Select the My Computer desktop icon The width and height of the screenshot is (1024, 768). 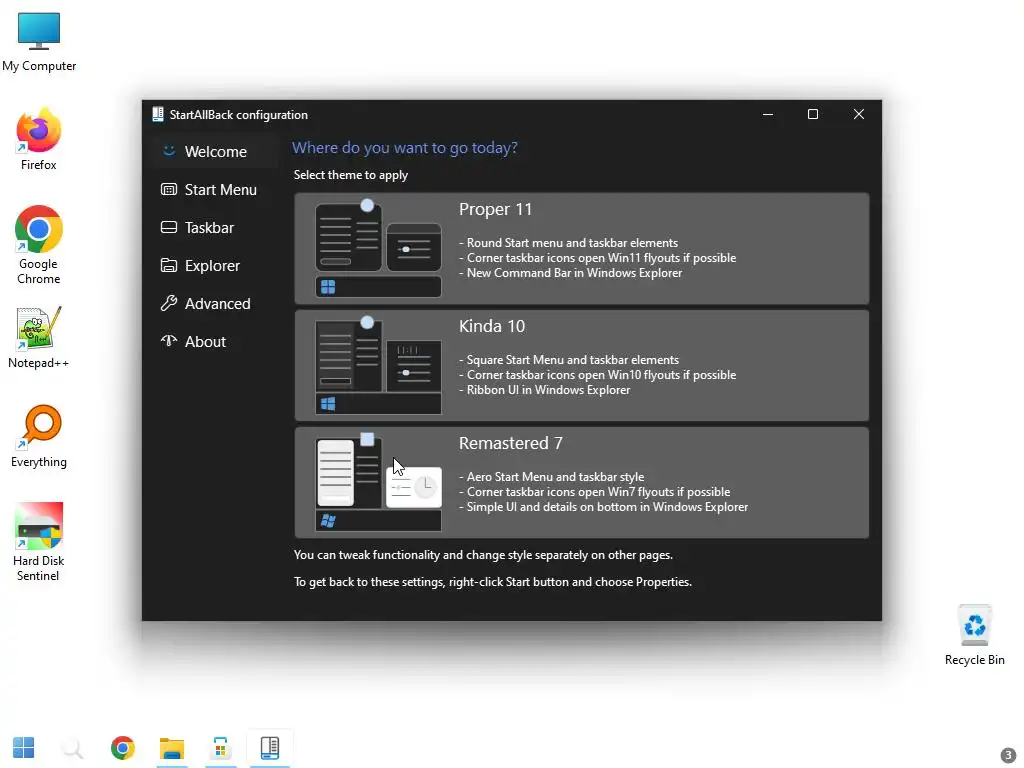click(x=39, y=41)
